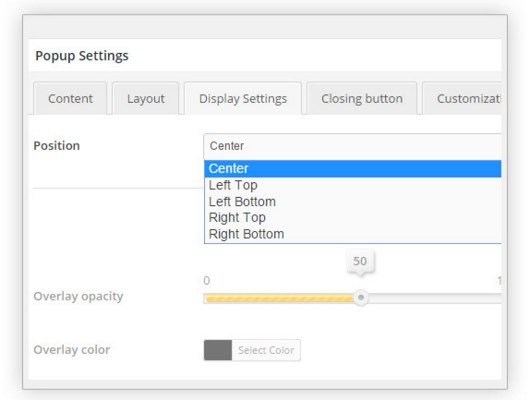Click the Overlay opacity slider handle
The width and height of the screenshot is (531, 400).
click(361, 298)
